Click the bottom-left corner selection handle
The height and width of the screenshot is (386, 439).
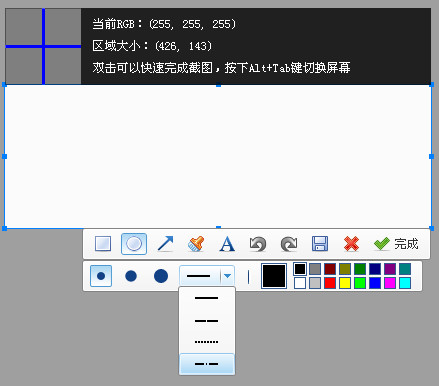pyautogui.click(x=4, y=228)
